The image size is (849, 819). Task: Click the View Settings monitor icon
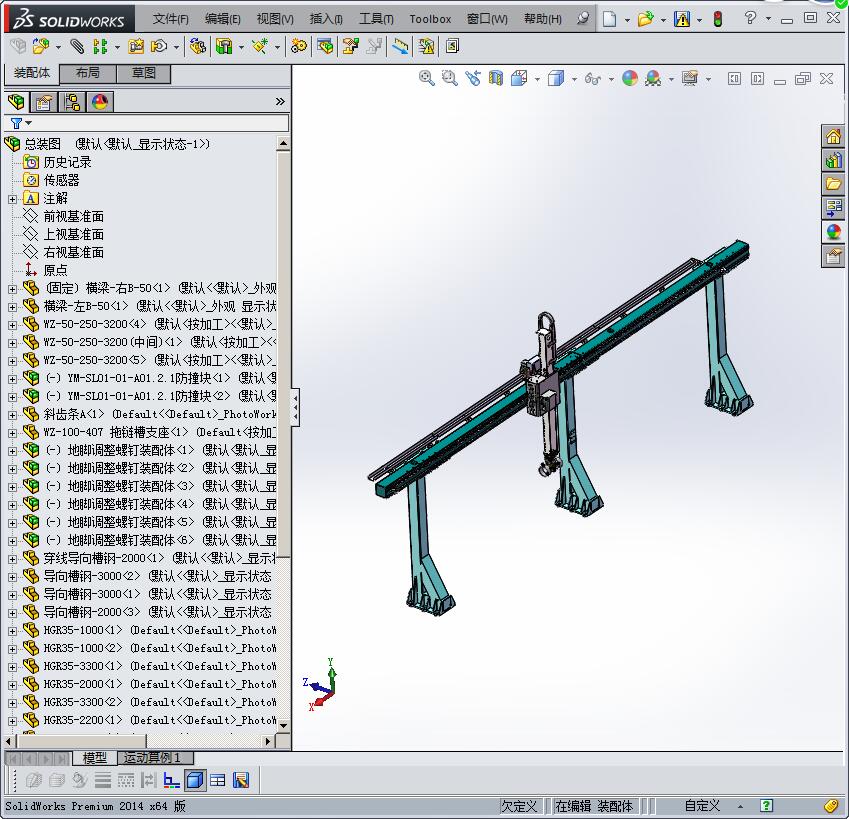tap(690, 78)
